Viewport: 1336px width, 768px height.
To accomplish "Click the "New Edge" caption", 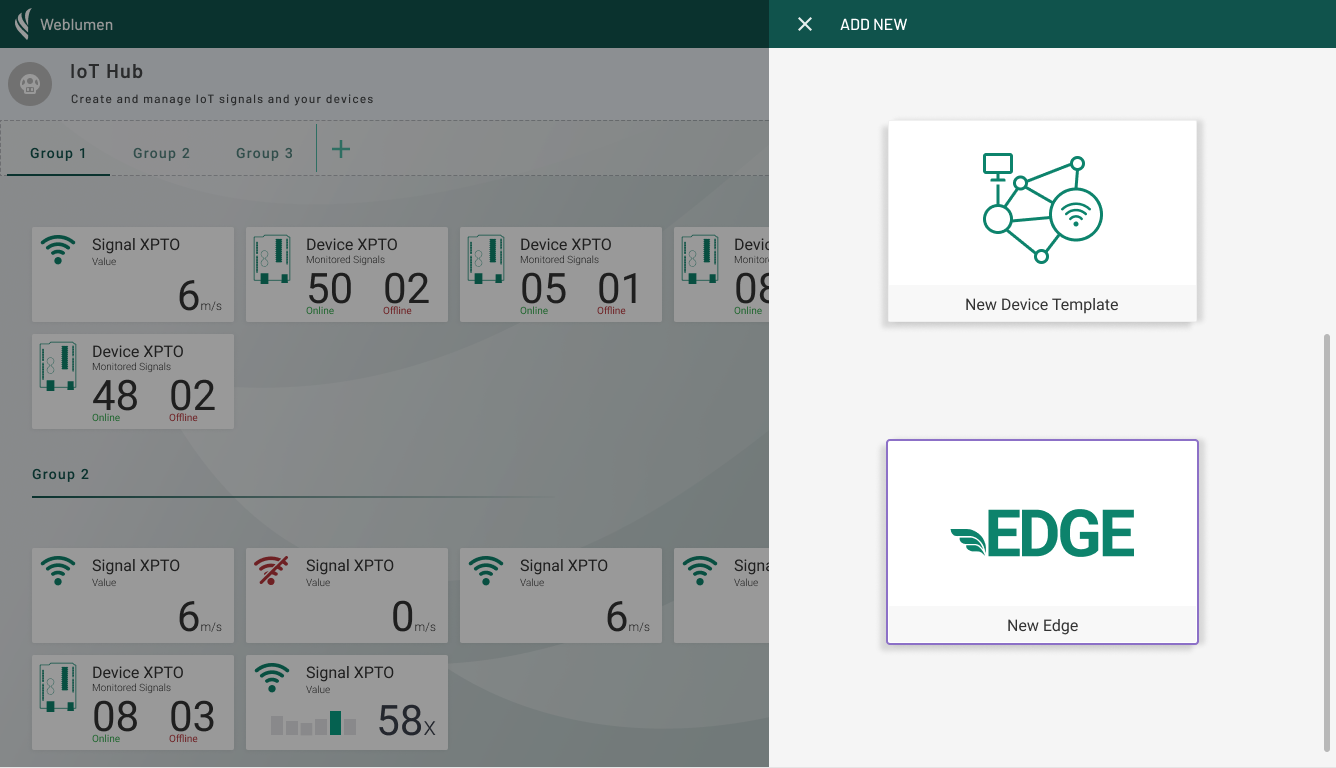I will tap(1042, 625).
